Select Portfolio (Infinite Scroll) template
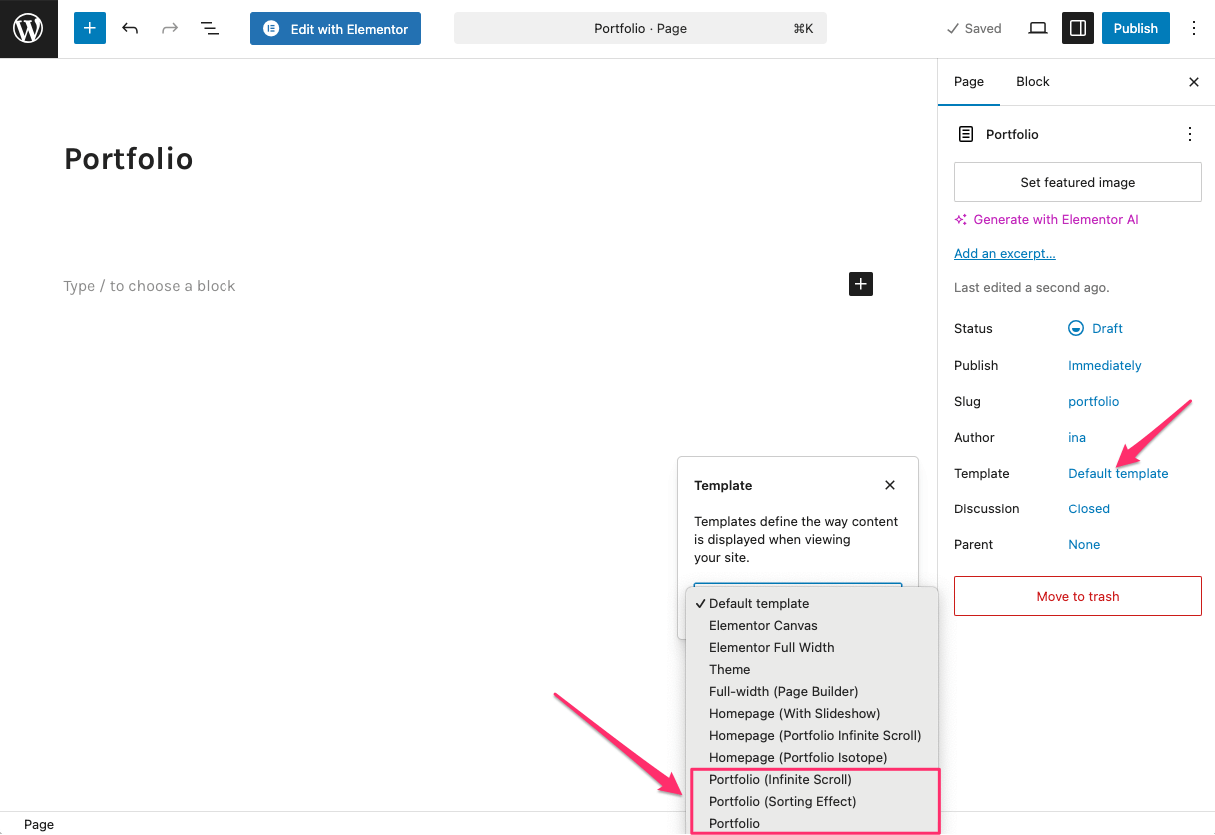This screenshot has height=835, width=1215. [780, 779]
